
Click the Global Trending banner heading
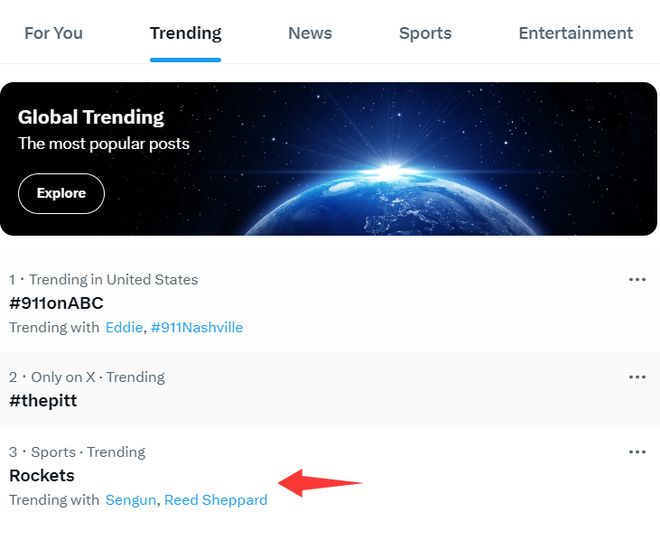point(91,117)
